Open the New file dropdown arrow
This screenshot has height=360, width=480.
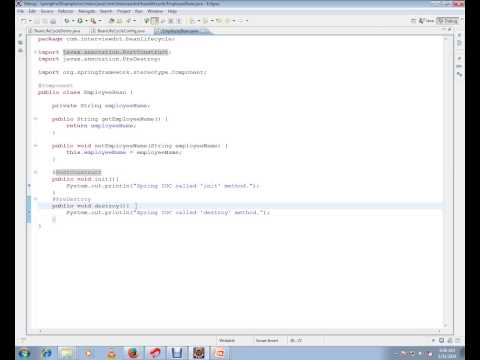[30, 21]
